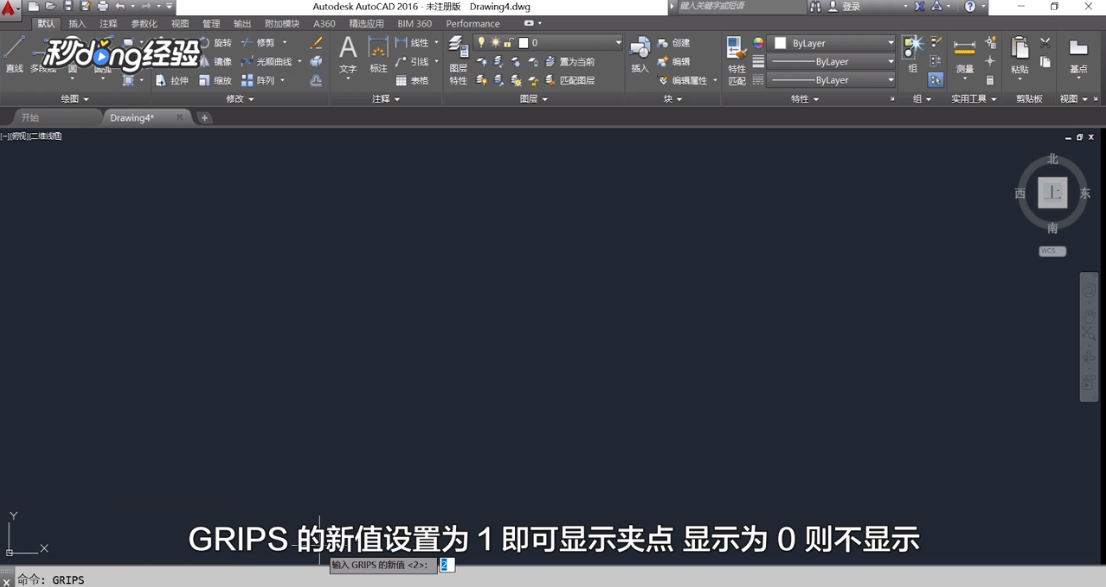
Task: Switch to the Insert (插入) ribbon tab
Action: click(x=77, y=23)
